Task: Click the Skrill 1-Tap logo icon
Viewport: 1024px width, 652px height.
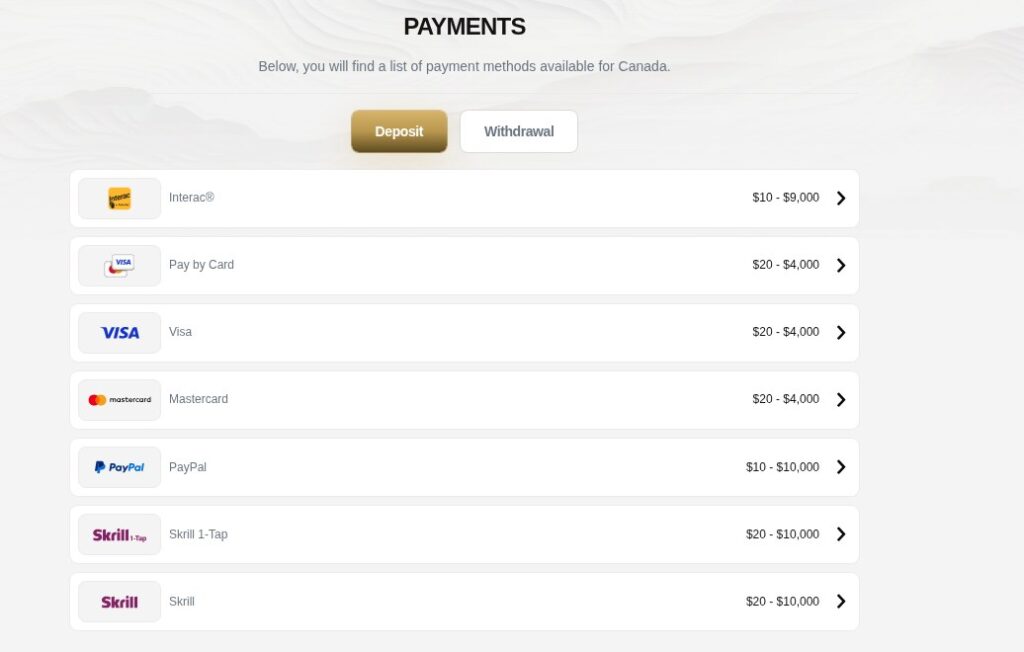Action: click(x=120, y=534)
